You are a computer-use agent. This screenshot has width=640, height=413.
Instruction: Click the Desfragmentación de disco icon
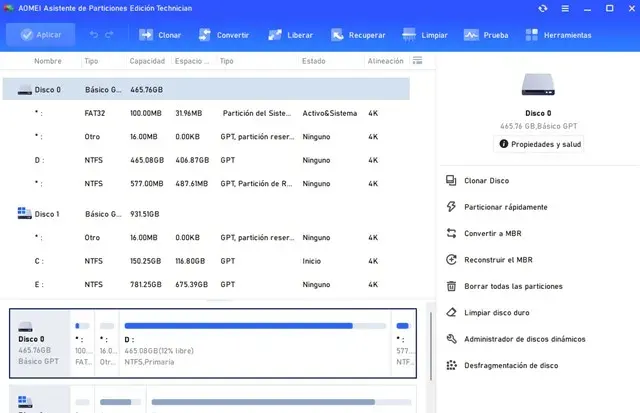pos(451,365)
